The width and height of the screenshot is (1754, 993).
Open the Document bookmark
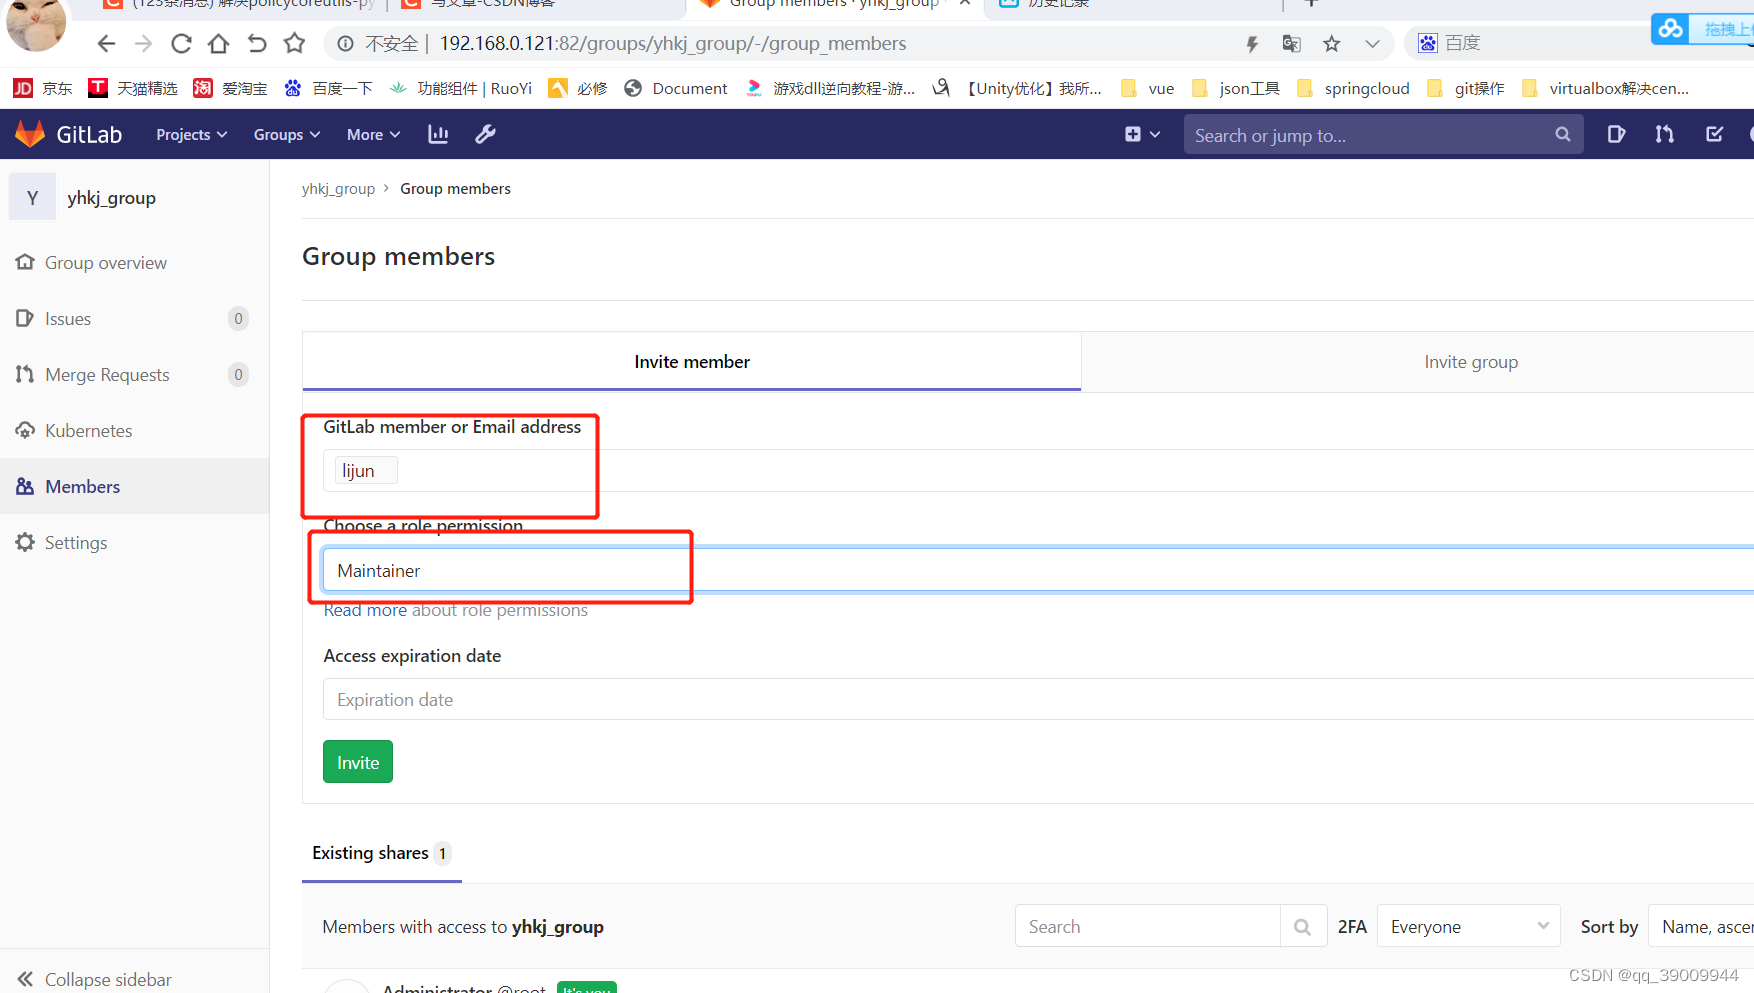click(x=676, y=88)
